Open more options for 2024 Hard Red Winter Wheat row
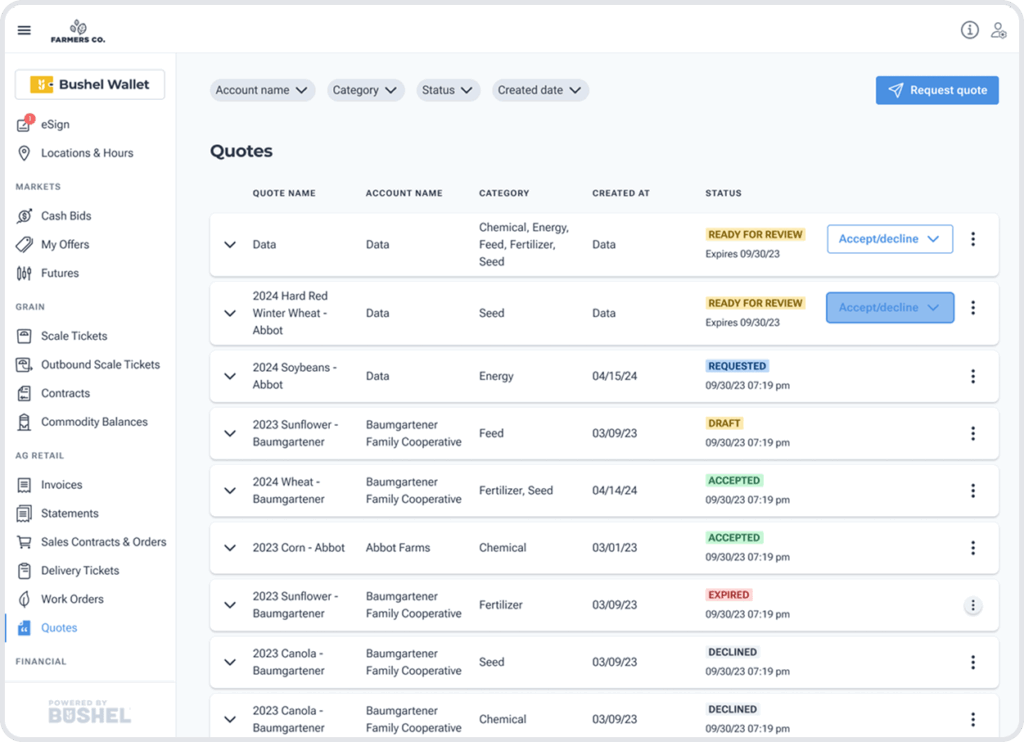The width and height of the screenshot is (1024, 742). [x=973, y=307]
